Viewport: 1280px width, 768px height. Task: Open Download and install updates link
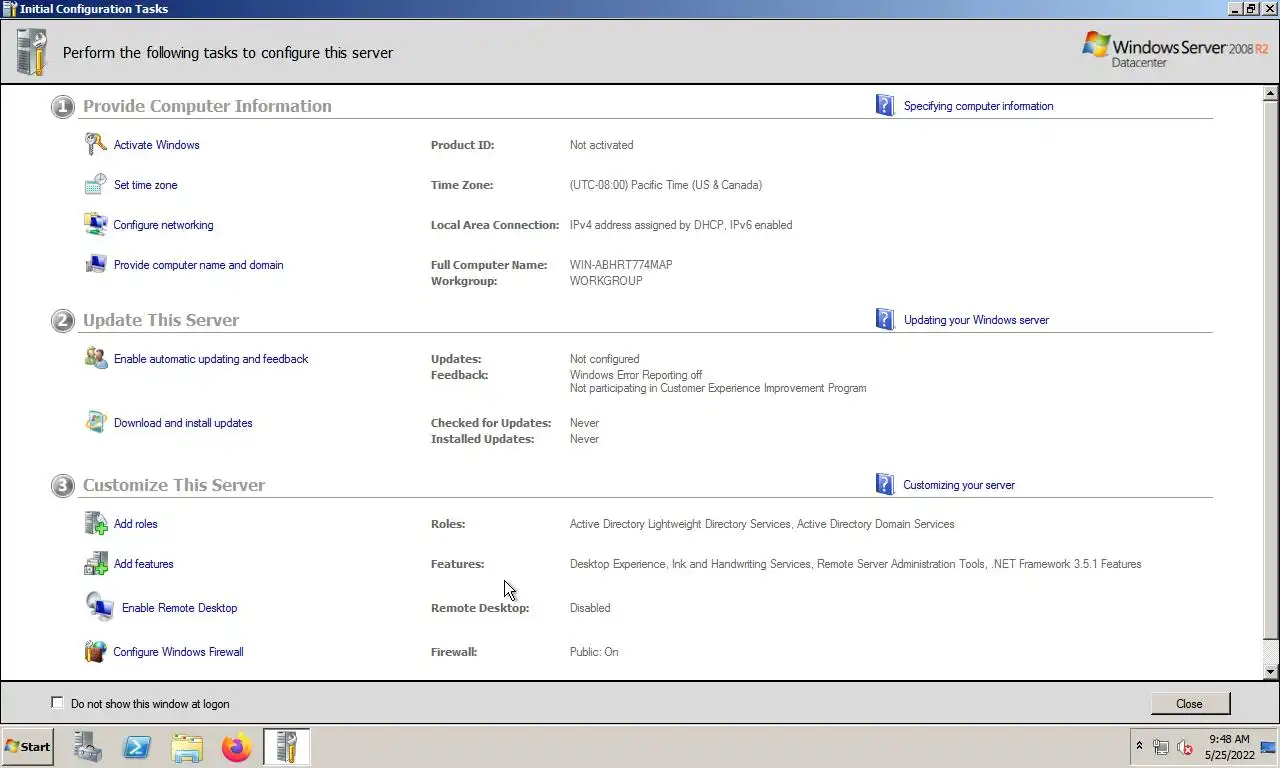[x=183, y=423]
